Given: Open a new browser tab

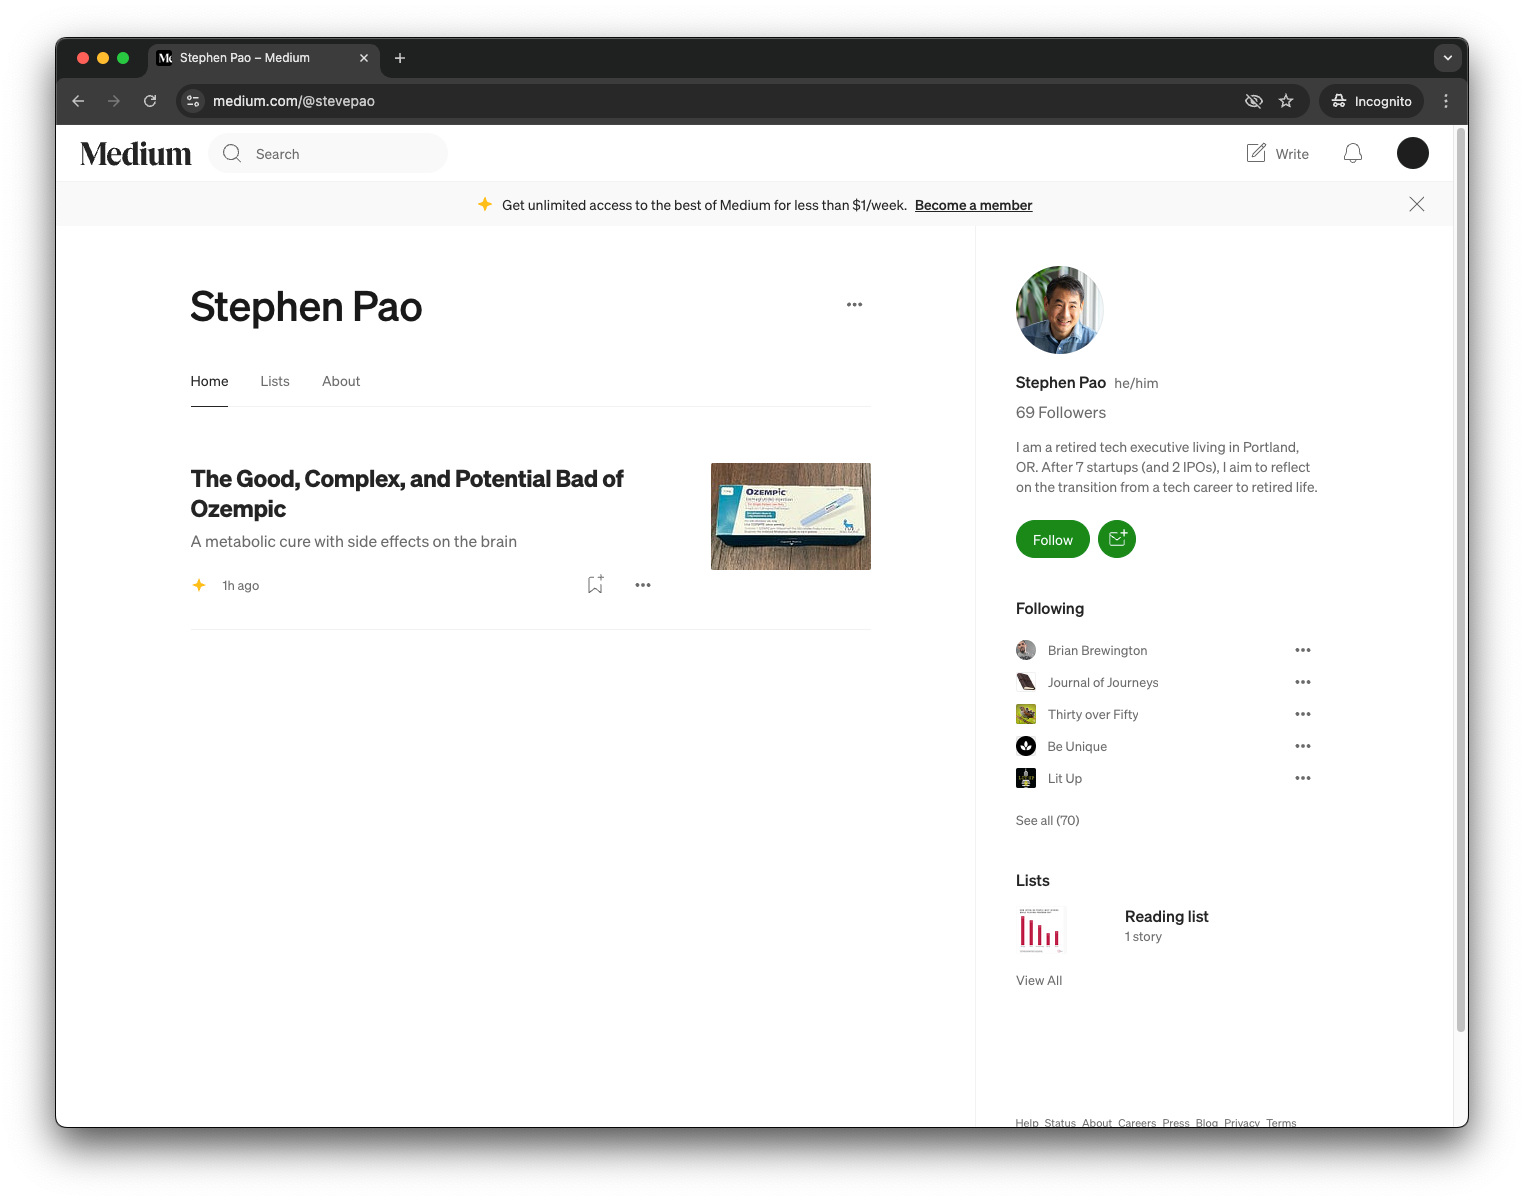Looking at the screenshot, I should click(400, 58).
